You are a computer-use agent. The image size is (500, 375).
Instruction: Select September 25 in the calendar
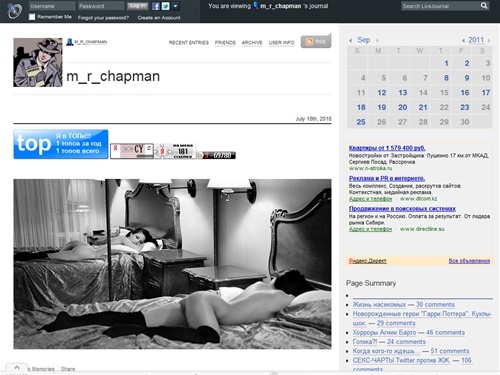point(361,122)
